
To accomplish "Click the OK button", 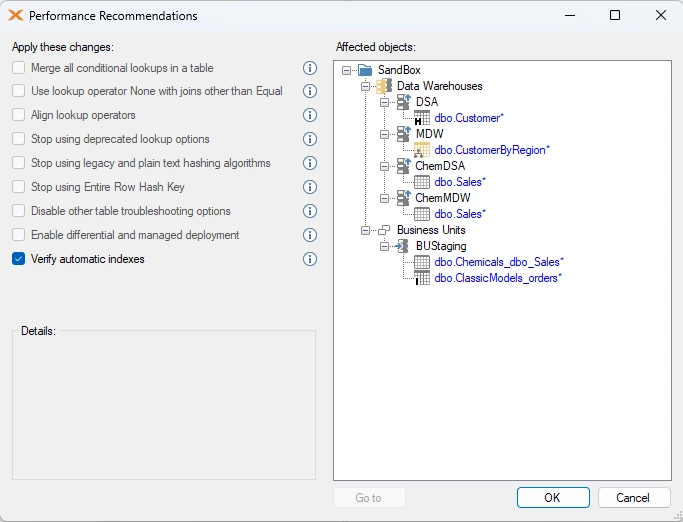I will point(553,498).
